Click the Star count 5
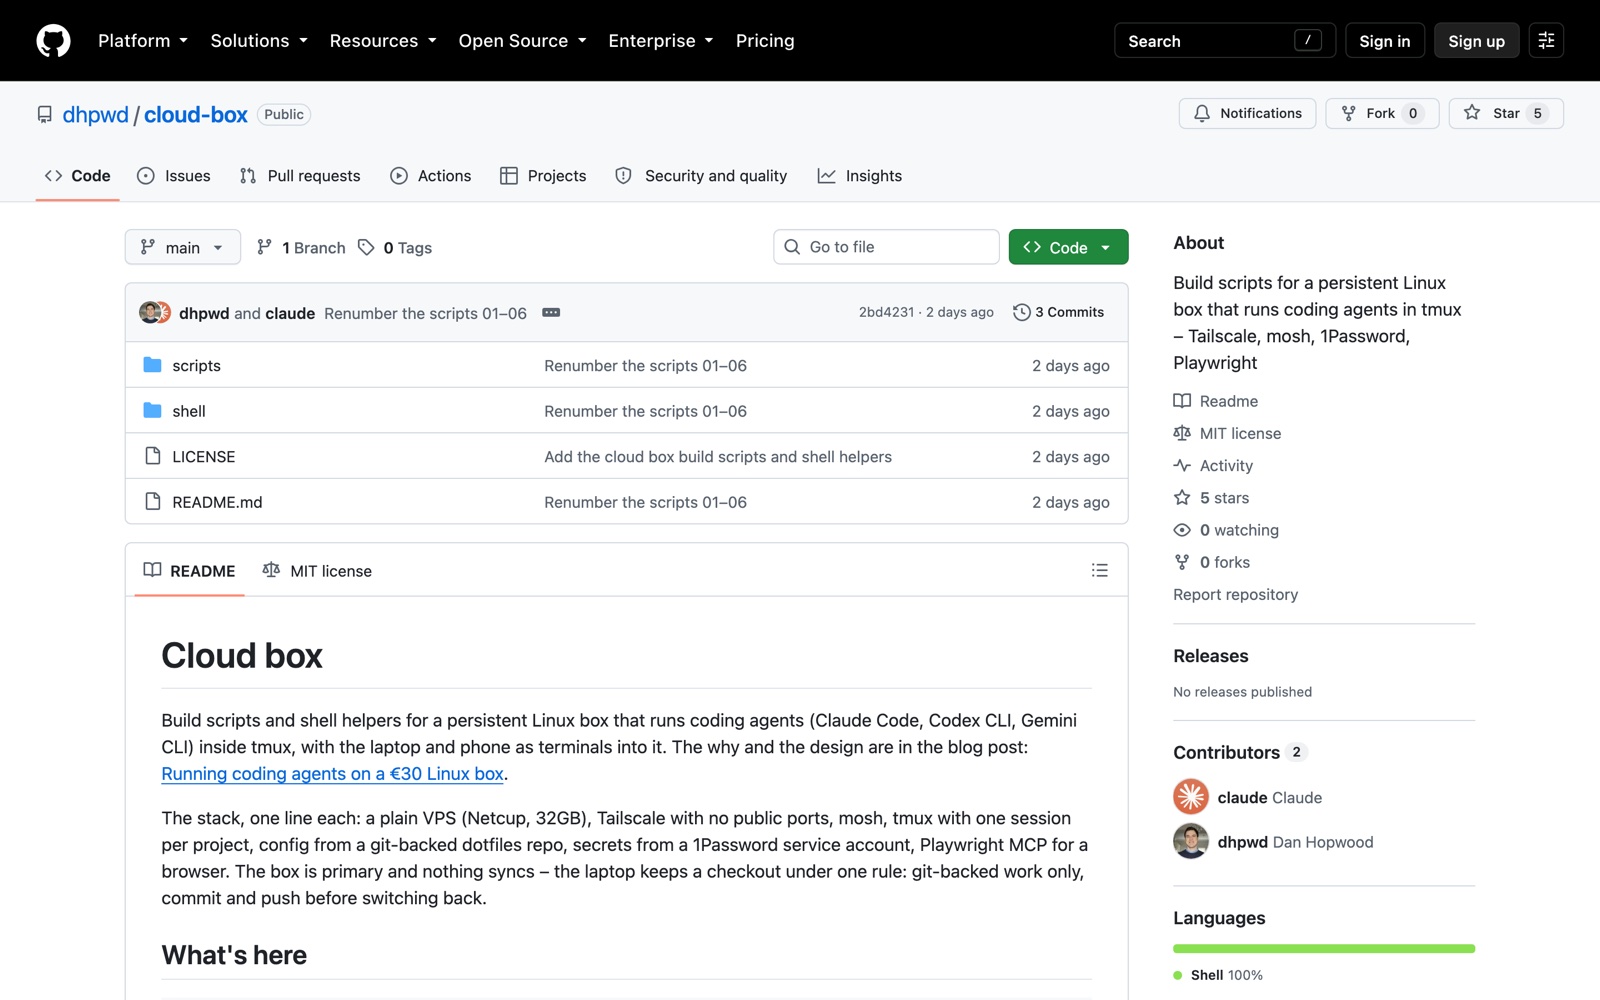 1538,113
